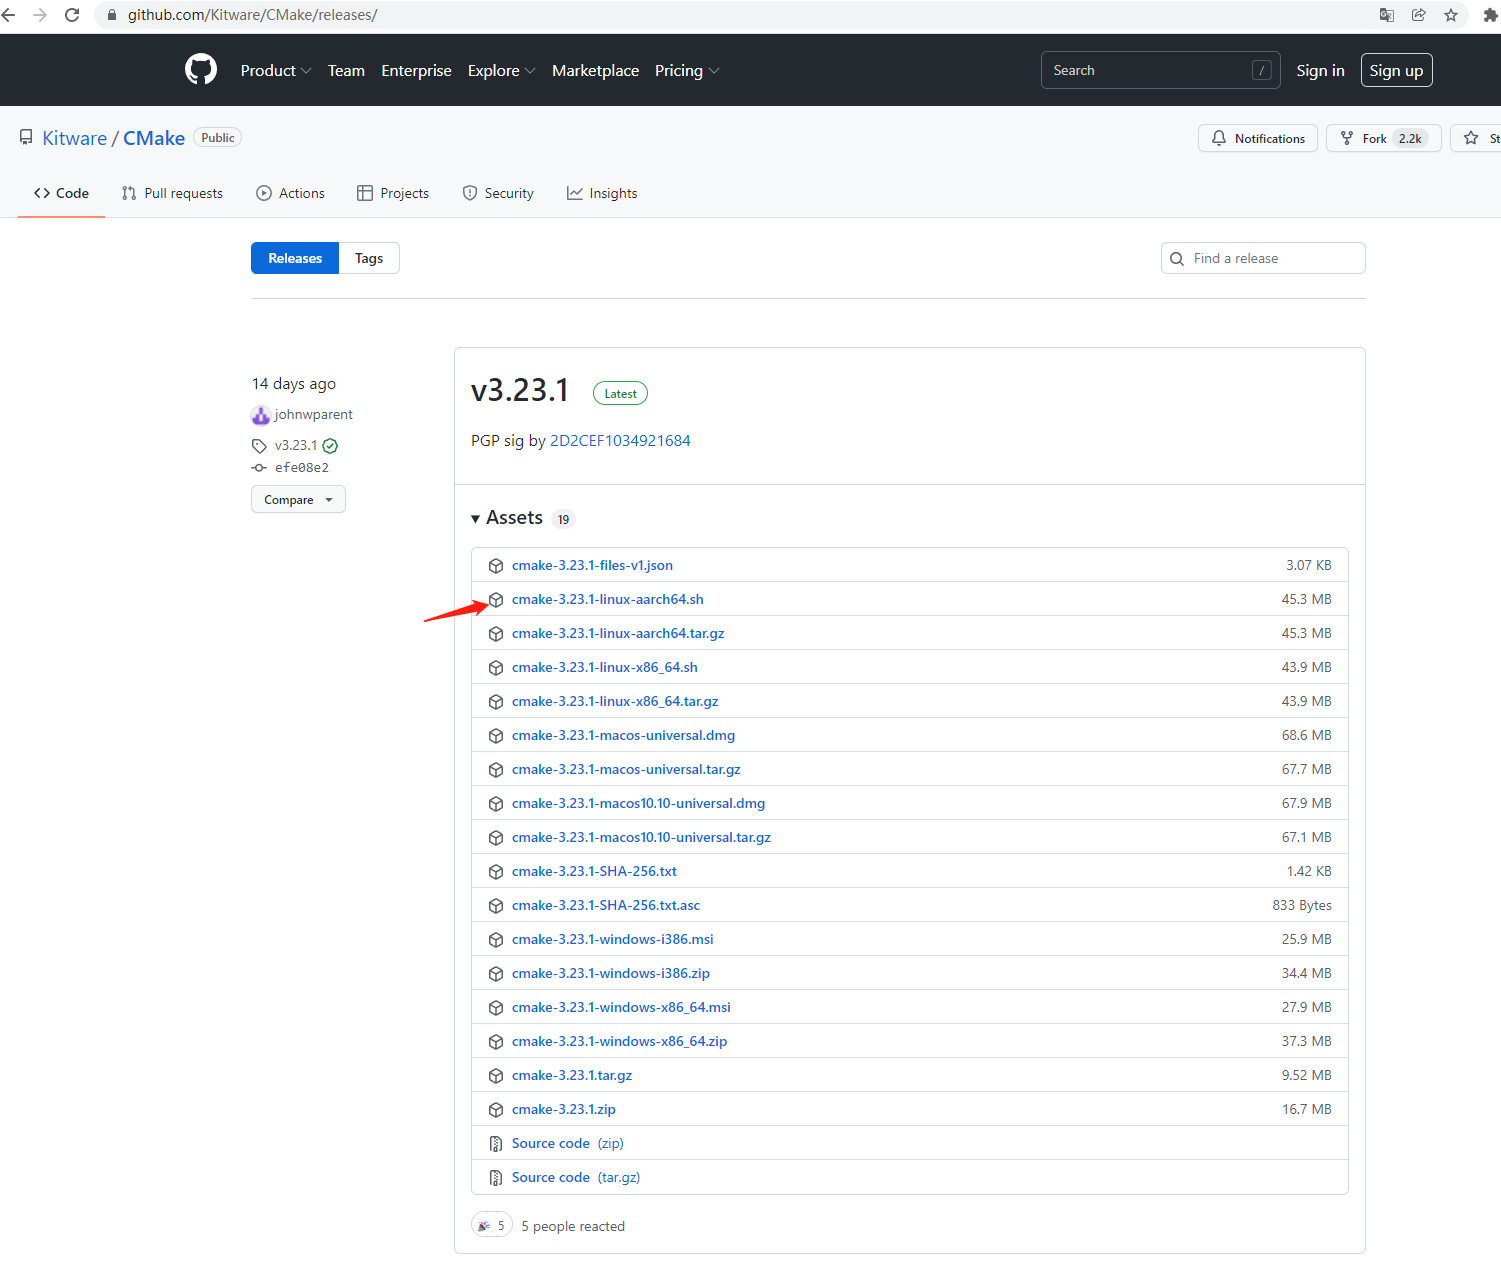Open the Team link in header
The height and width of the screenshot is (1263, 1501).
click(x=346, y=71)
